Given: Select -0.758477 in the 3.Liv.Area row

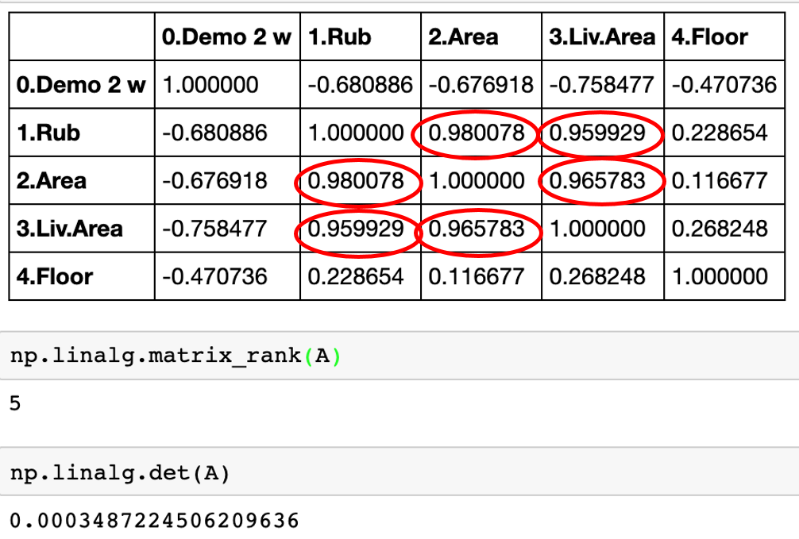Looking at the screenshot, I should tap(215, 228).
